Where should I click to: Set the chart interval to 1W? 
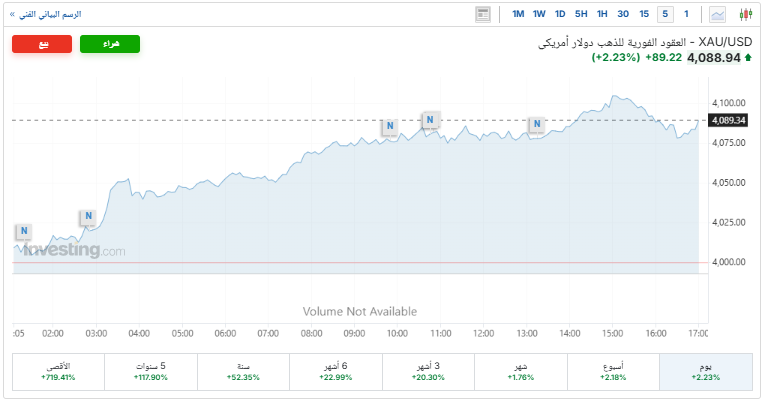[x=539, y=14]
